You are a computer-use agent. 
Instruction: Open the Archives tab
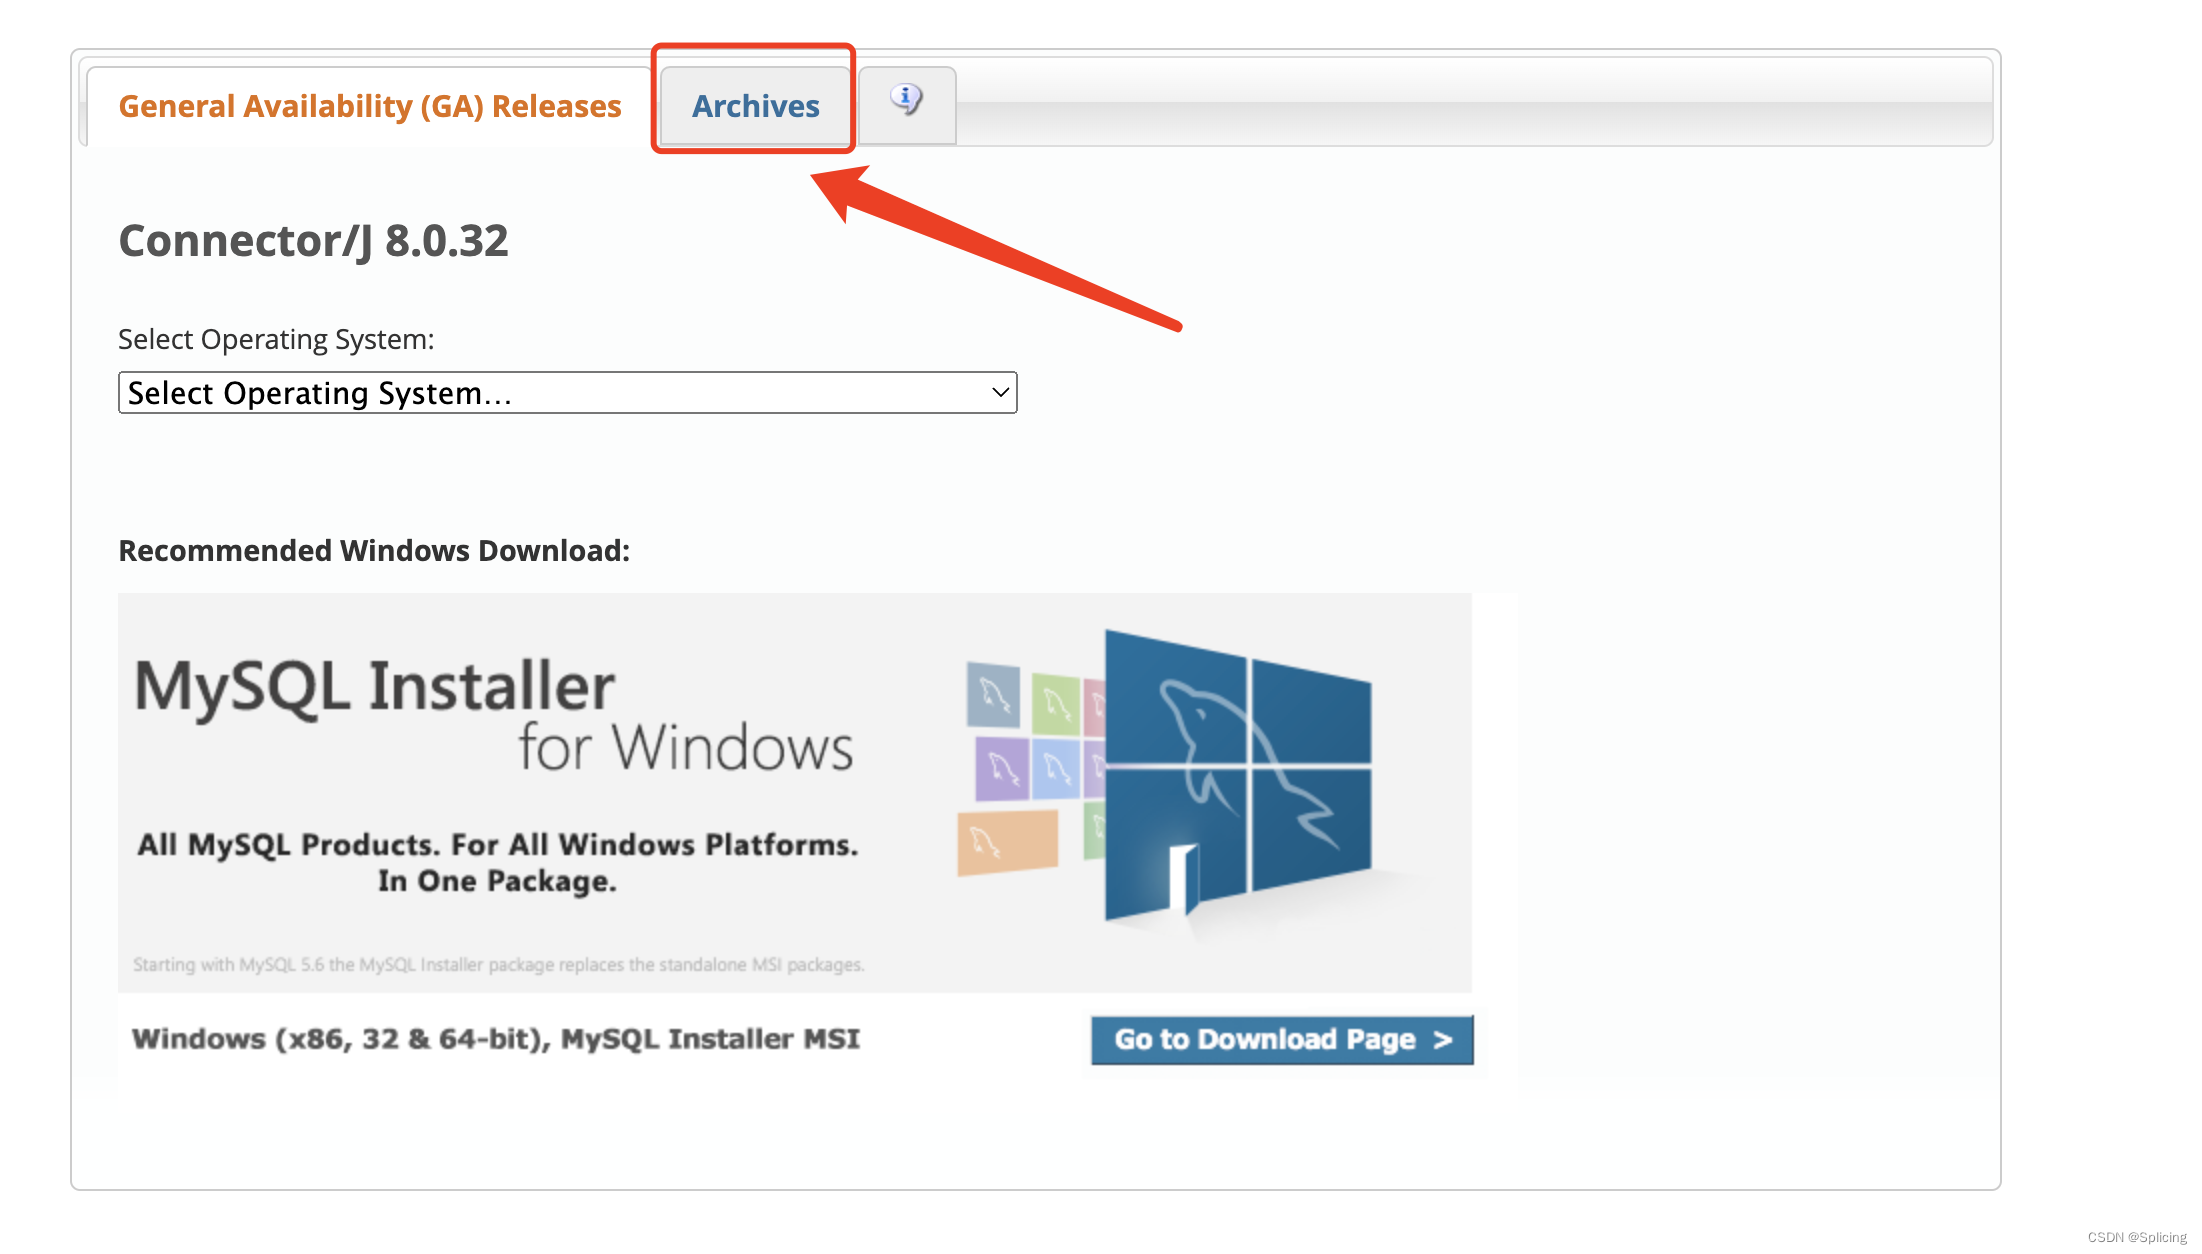755,106
